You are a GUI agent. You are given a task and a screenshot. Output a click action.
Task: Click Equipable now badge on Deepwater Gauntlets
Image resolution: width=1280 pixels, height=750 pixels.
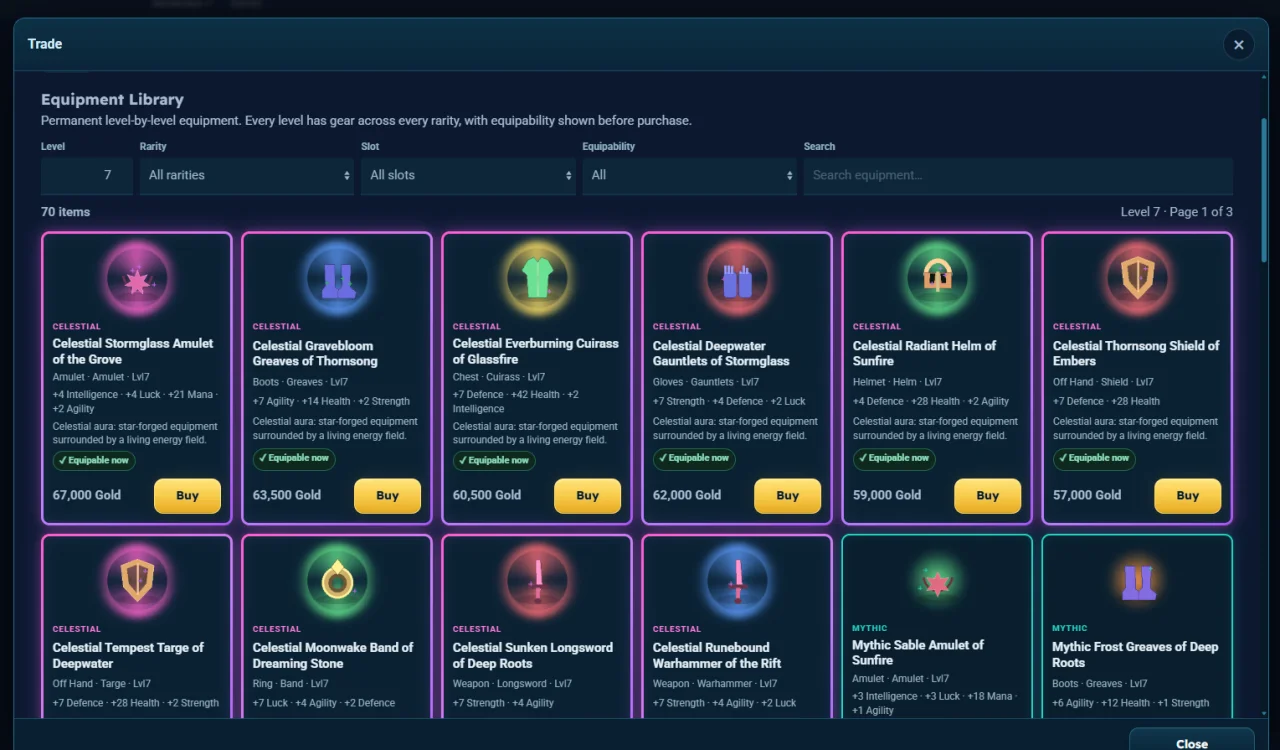click(x=694, y=459)
